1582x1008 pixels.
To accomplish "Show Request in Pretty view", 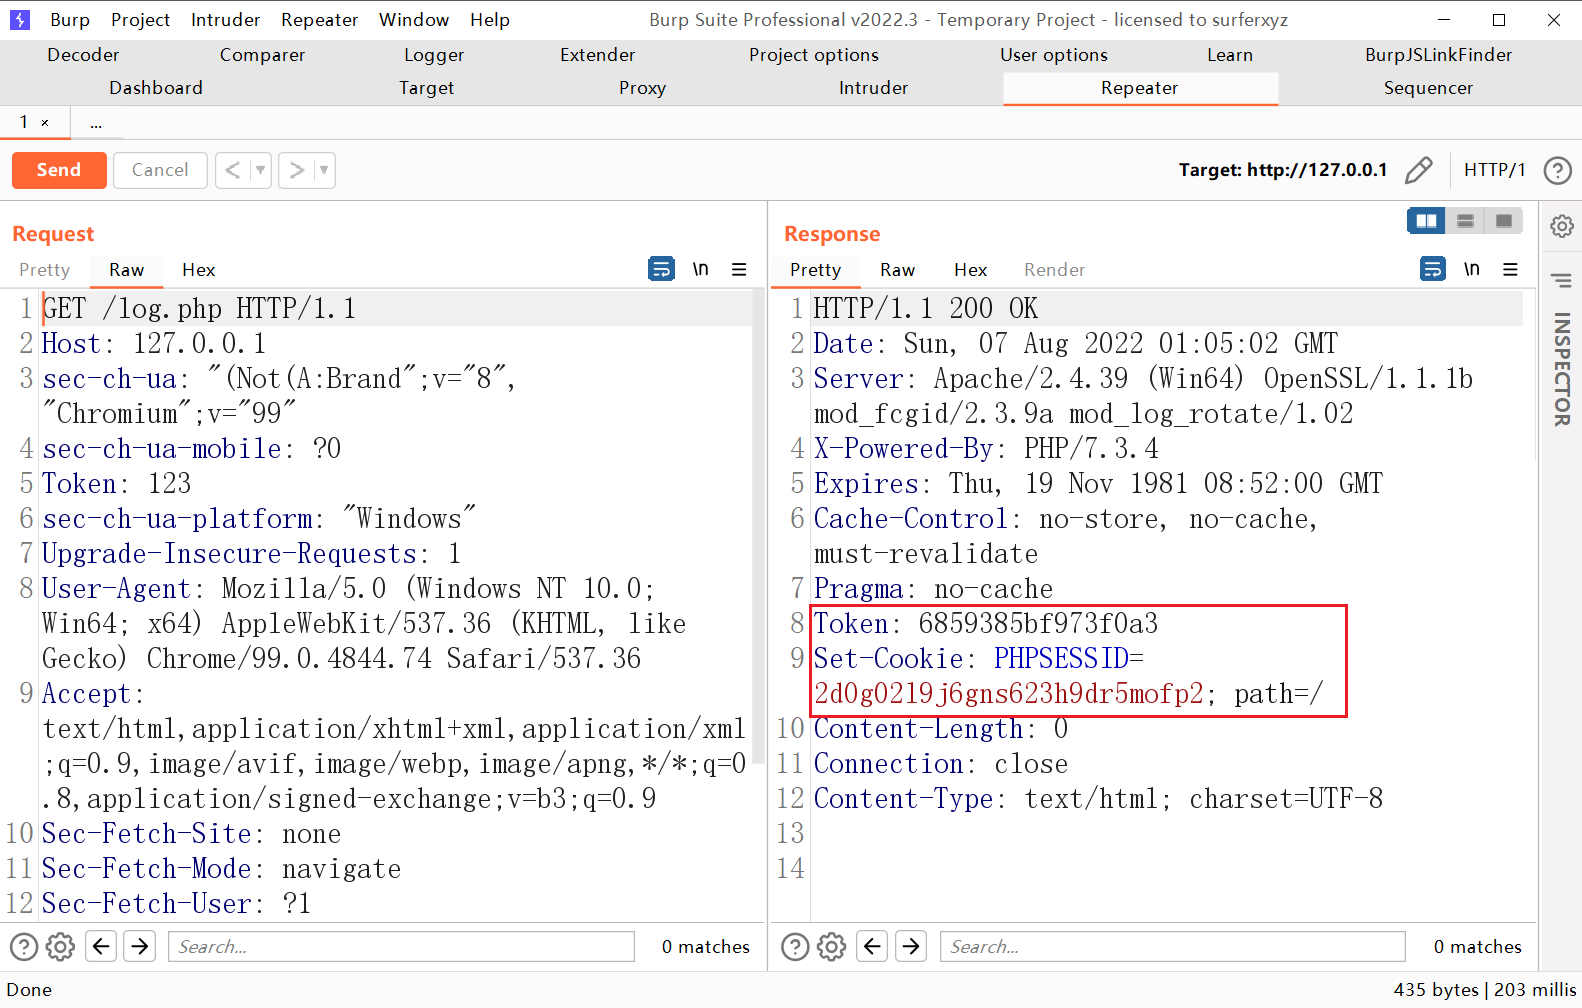I will point(45,270).
